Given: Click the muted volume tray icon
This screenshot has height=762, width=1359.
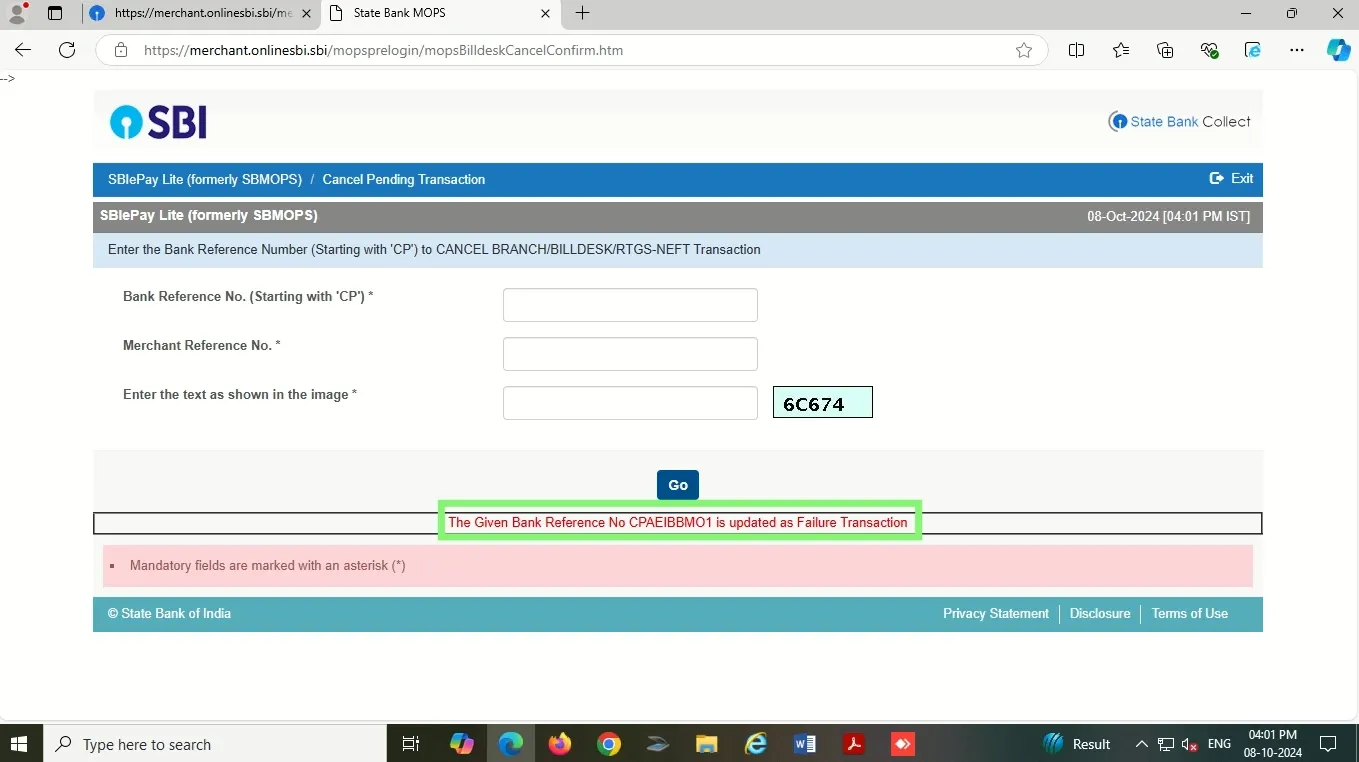Looking at the screenshot, I should pyautogui.click(x=1190, y=744).
